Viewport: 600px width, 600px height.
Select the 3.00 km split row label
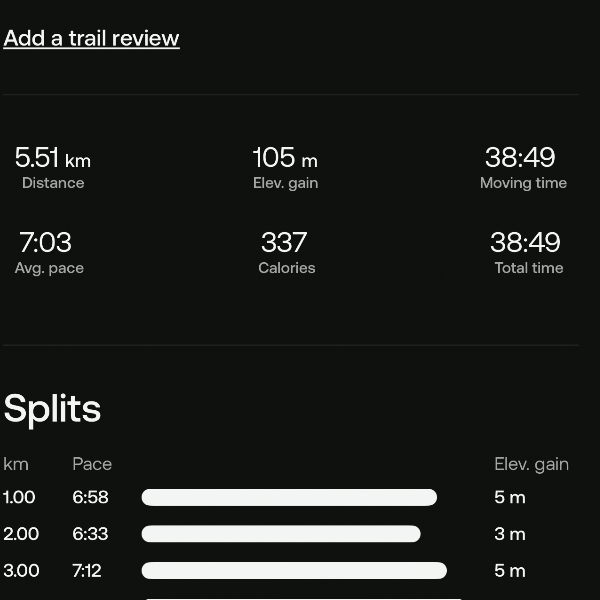tap(21, 571)
